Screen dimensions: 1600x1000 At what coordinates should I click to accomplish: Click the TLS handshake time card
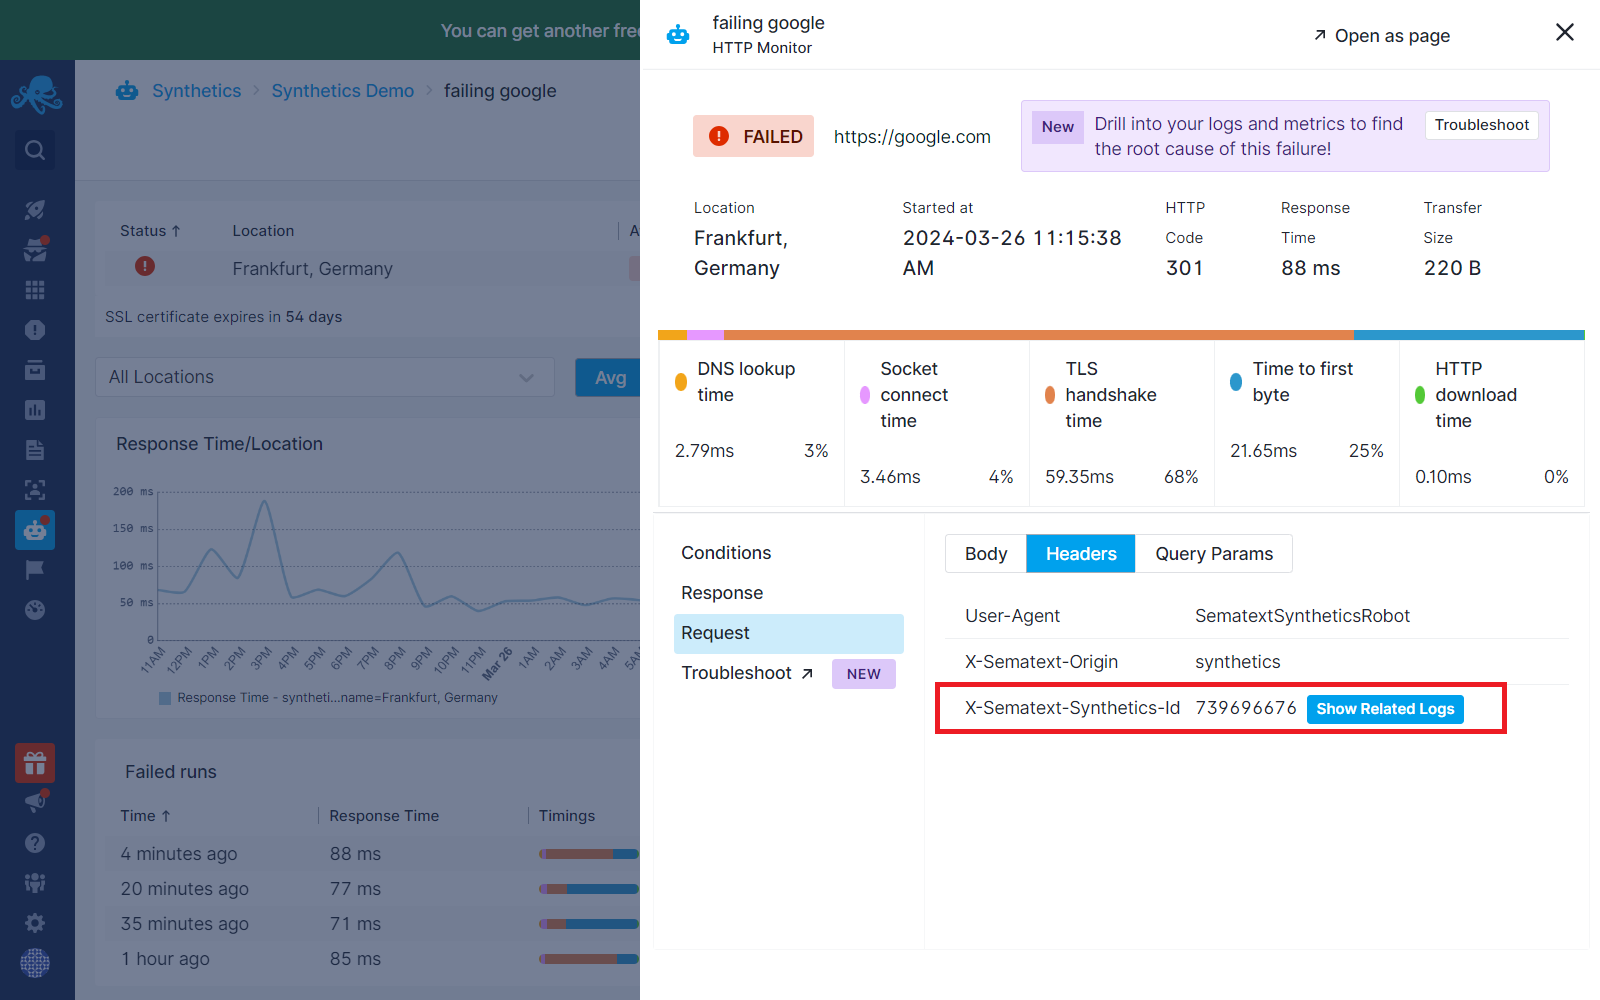[1122, 423]
